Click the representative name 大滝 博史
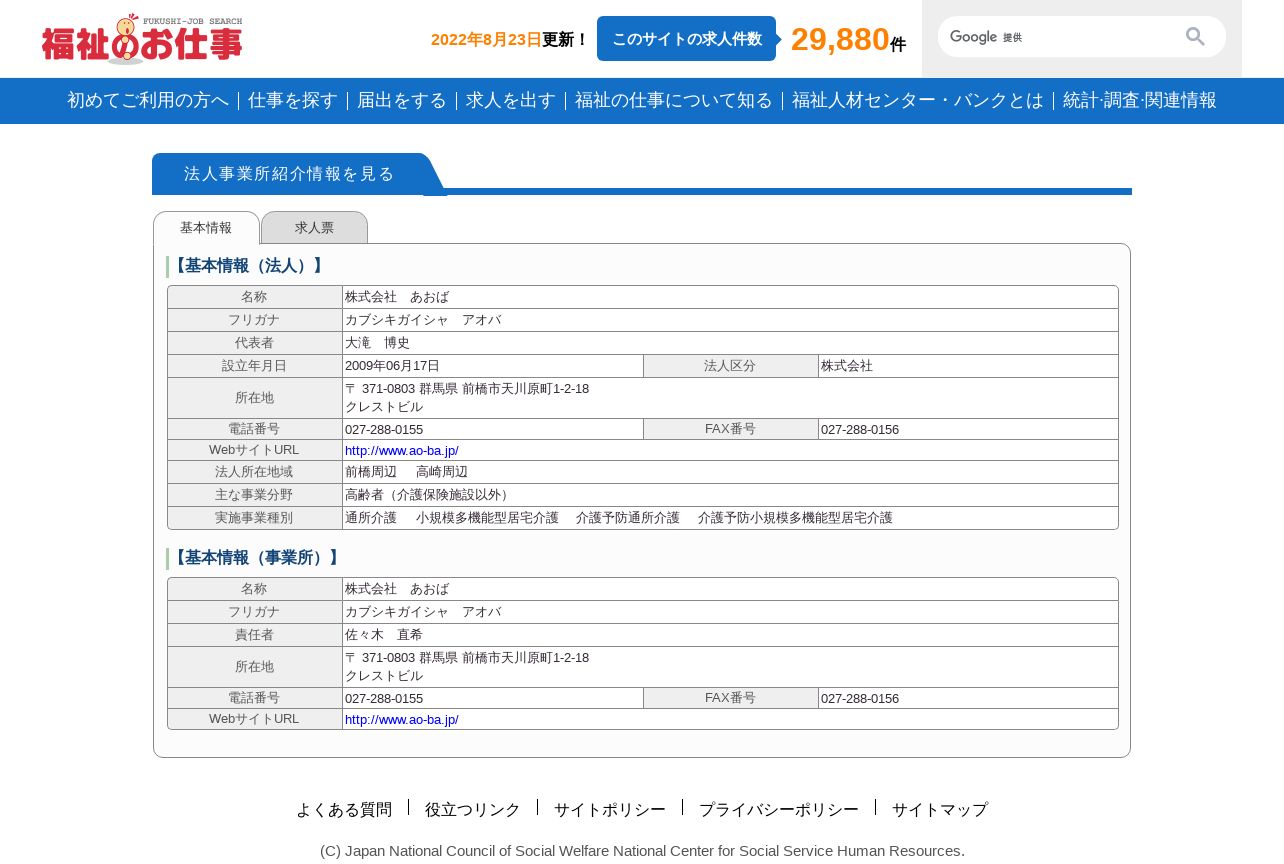 pyautogui.click(x=377, y=343)
